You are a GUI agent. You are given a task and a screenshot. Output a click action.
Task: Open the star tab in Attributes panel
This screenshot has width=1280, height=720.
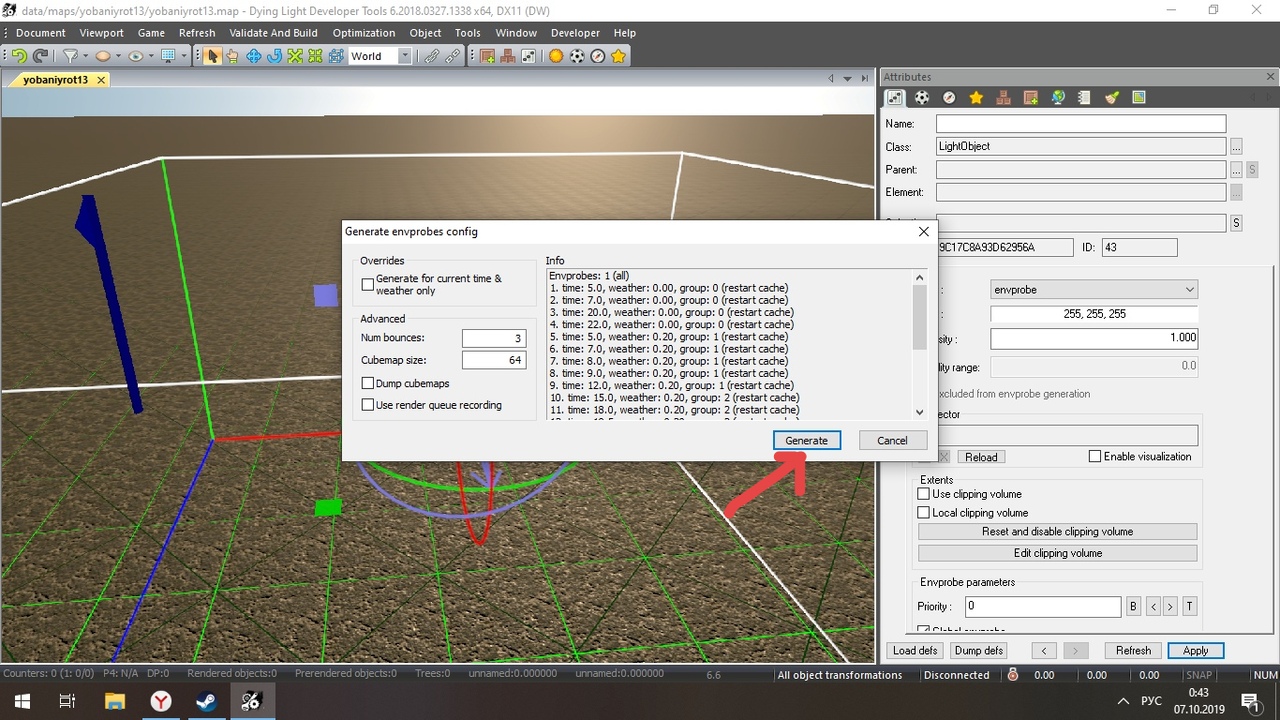tap(976, 97)
